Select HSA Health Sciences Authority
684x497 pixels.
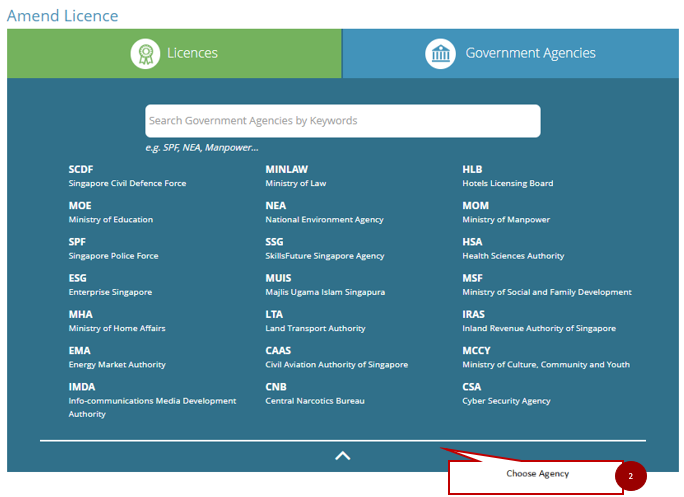tap(512, 248)
